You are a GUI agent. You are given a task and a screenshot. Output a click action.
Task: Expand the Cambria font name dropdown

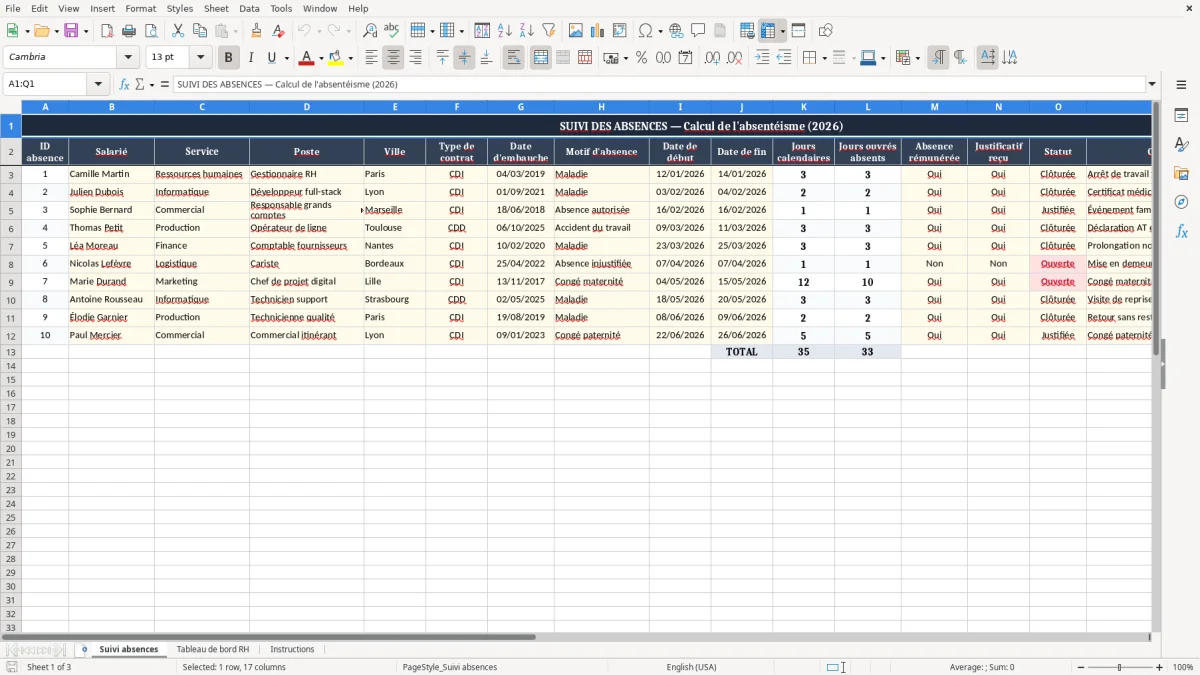tap(127, 58)
